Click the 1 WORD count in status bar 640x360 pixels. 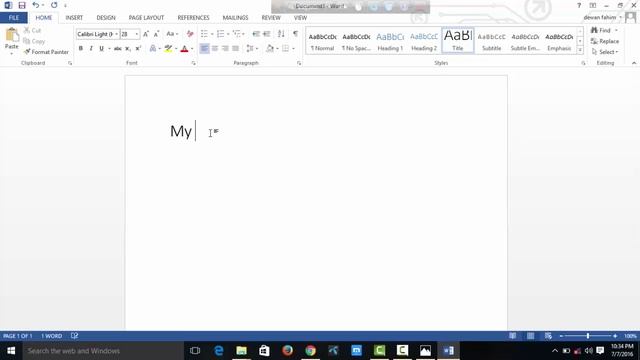click(51, 336)
